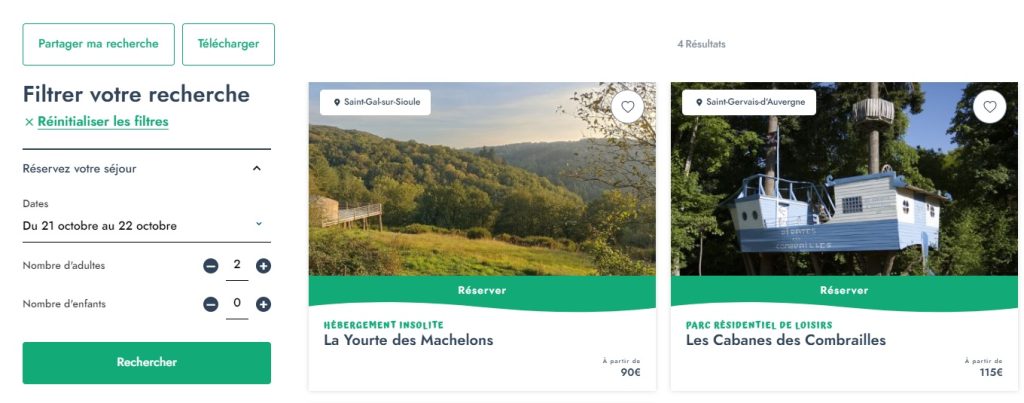This screenshot has height=403, width=1024.
Task: Click Saint-Gervais-d'Auvergne location pin tag
Action: (x=749, y=102)
